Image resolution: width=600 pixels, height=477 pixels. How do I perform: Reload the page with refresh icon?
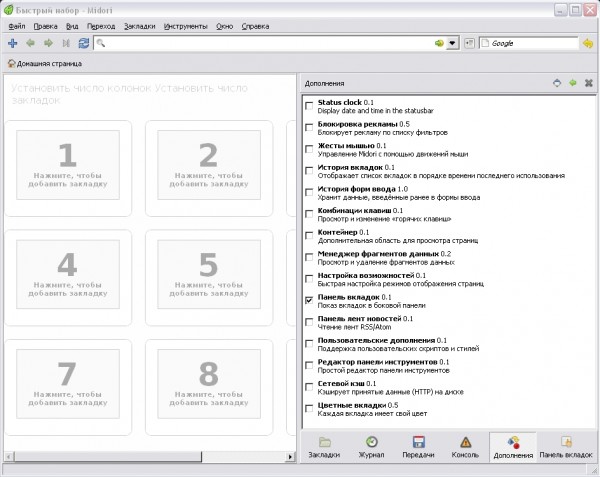click(x=83, y=43)
